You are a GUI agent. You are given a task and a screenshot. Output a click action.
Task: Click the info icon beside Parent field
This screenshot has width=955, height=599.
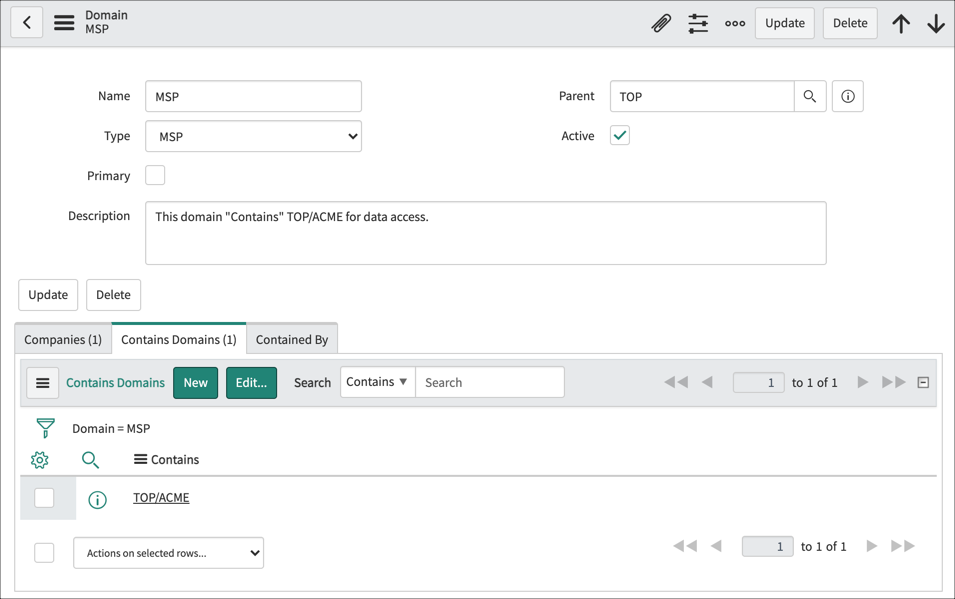pyautogui.click(x=847, y=96)
